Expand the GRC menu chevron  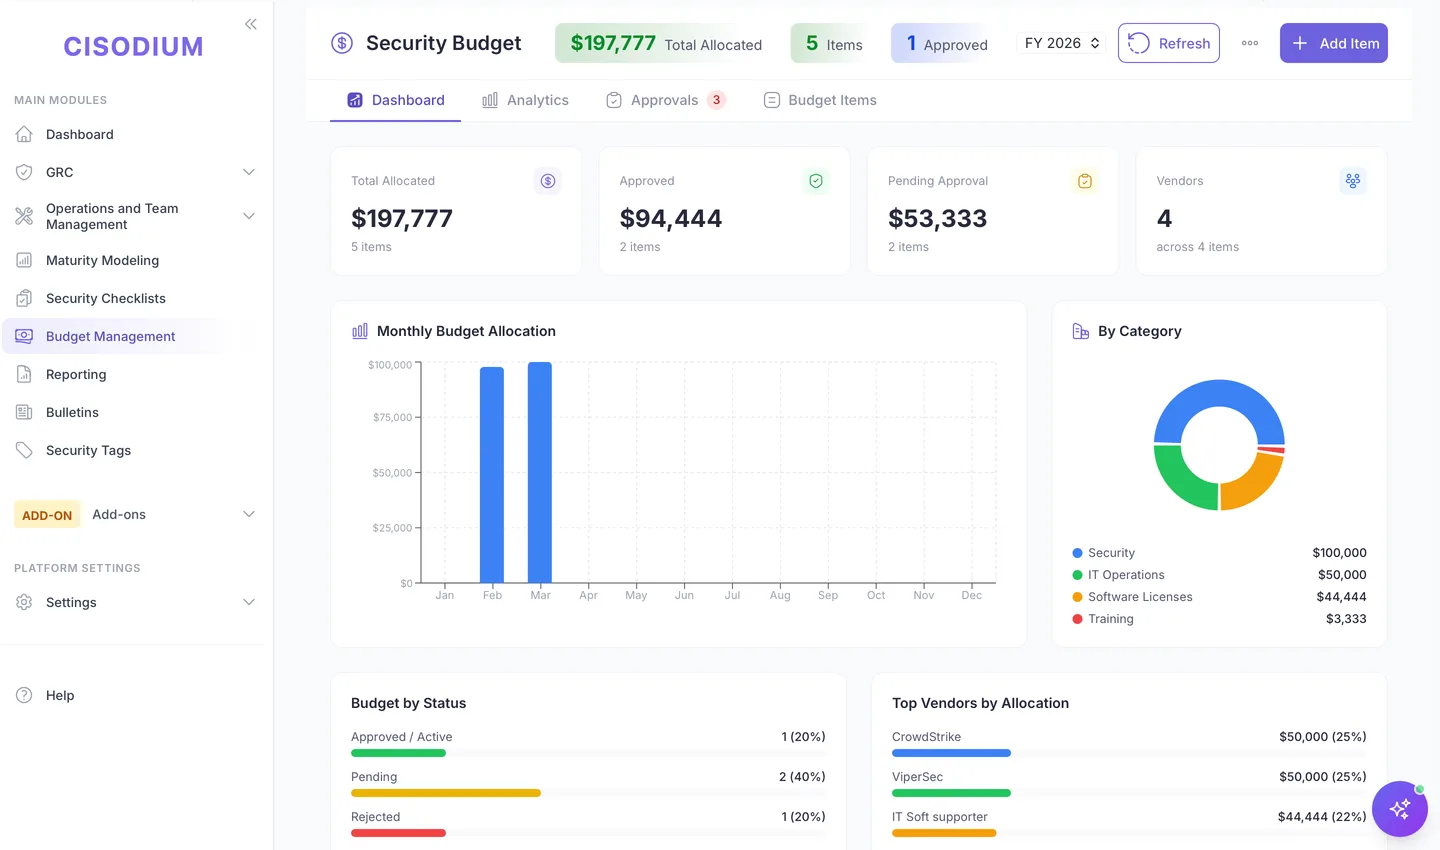[x=249, y=172]
